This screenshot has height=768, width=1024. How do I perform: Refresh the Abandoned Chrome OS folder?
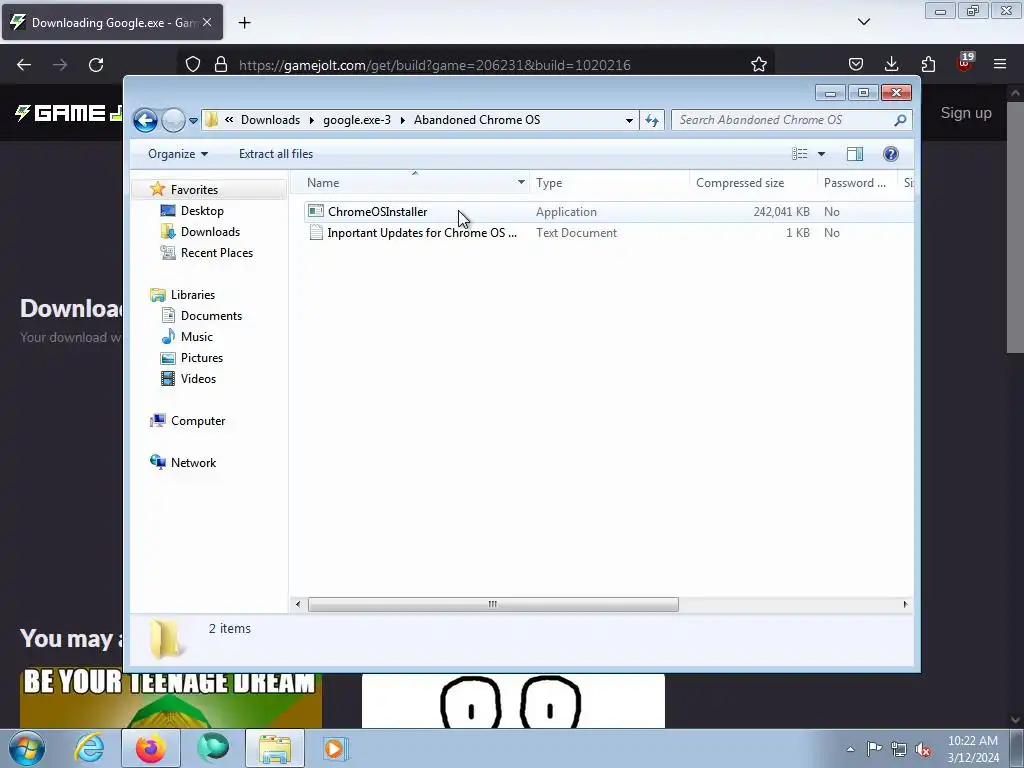(x=652, y=120)
